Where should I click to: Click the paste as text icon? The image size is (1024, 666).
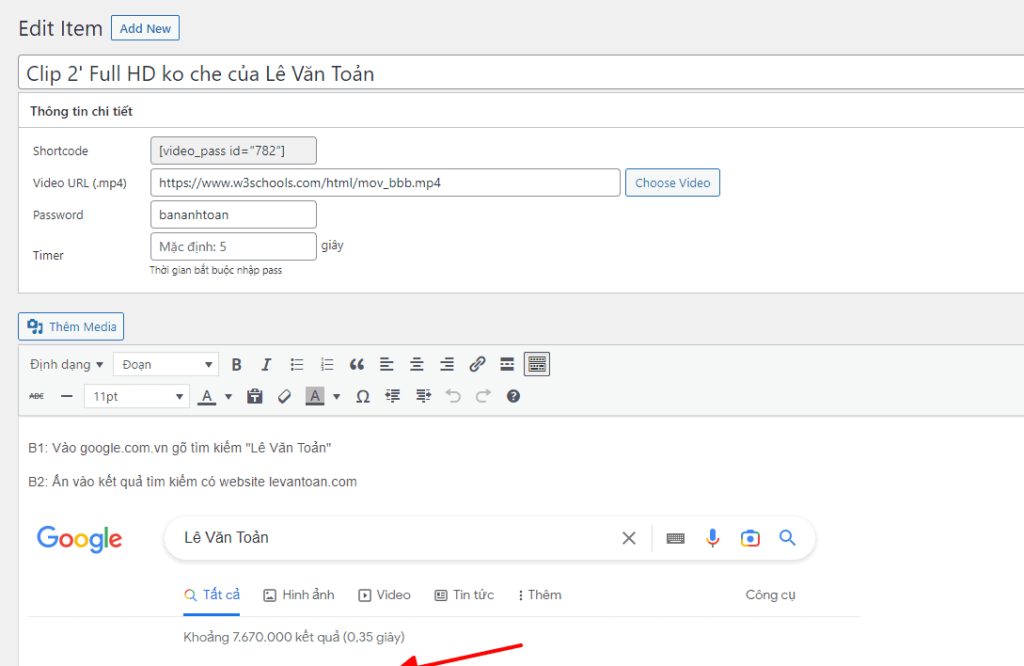pyautogui.click(x=255, y=397)
